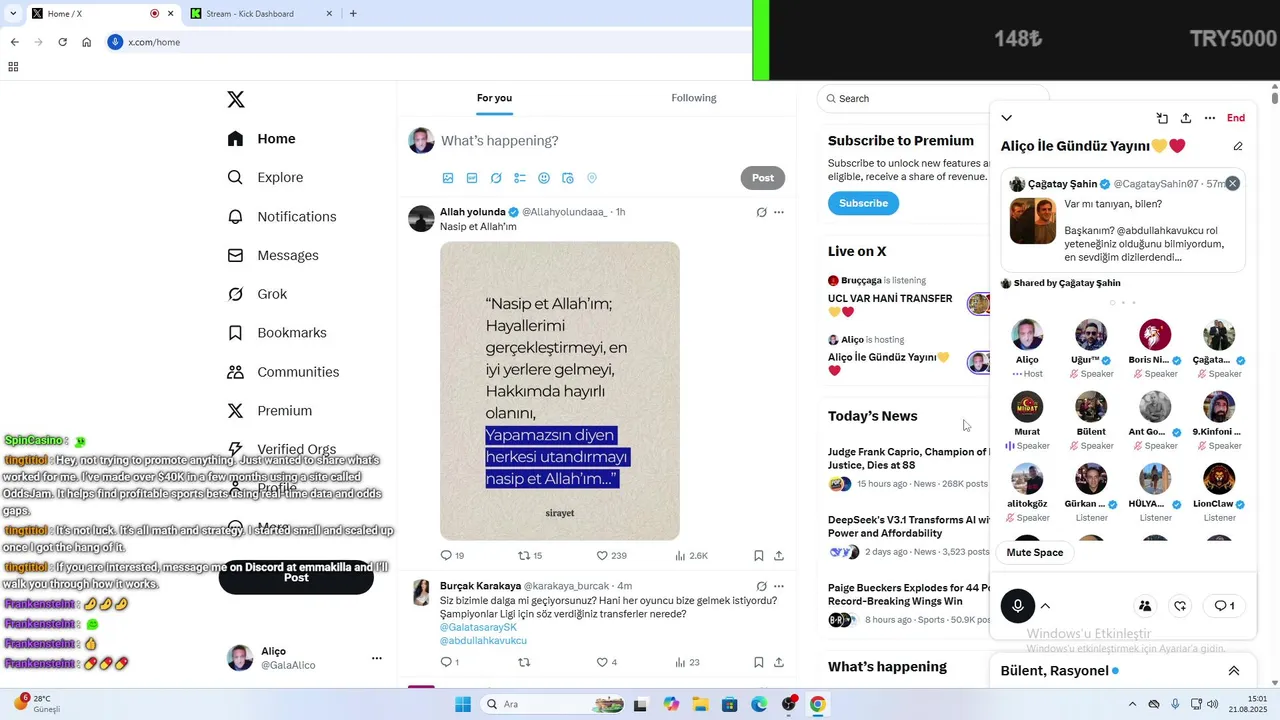Like Burçak Karakaya's post with 4 likes
The image size is (1280, 720).
tap(607, 662)
